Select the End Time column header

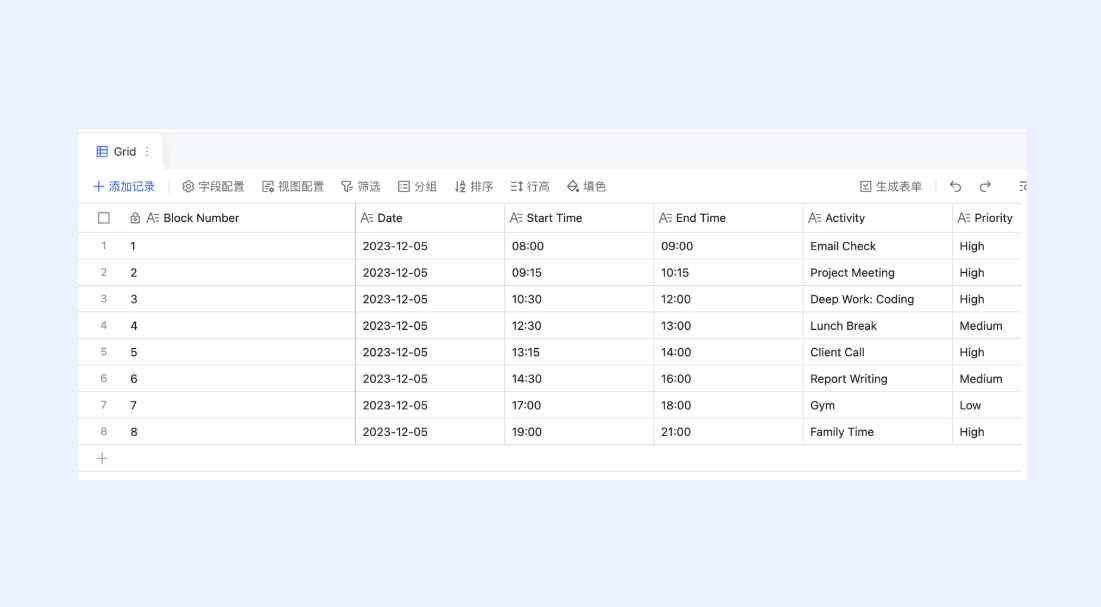(x=729, y=218)
